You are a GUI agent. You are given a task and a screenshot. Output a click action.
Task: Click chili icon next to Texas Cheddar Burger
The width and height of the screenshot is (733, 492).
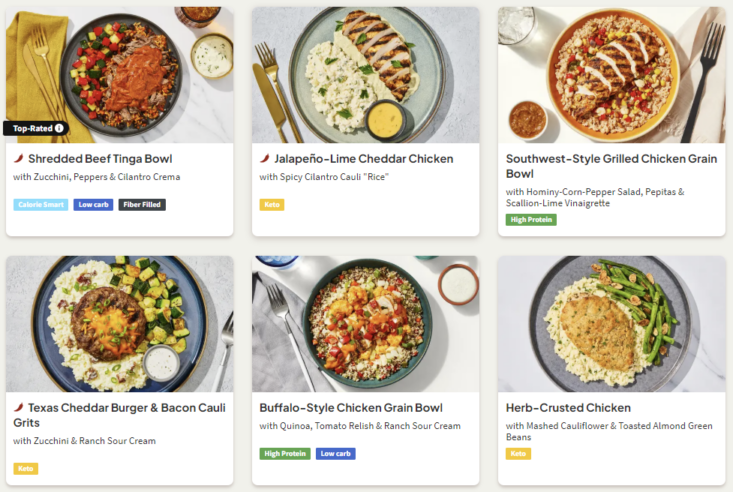coord(18,408)
